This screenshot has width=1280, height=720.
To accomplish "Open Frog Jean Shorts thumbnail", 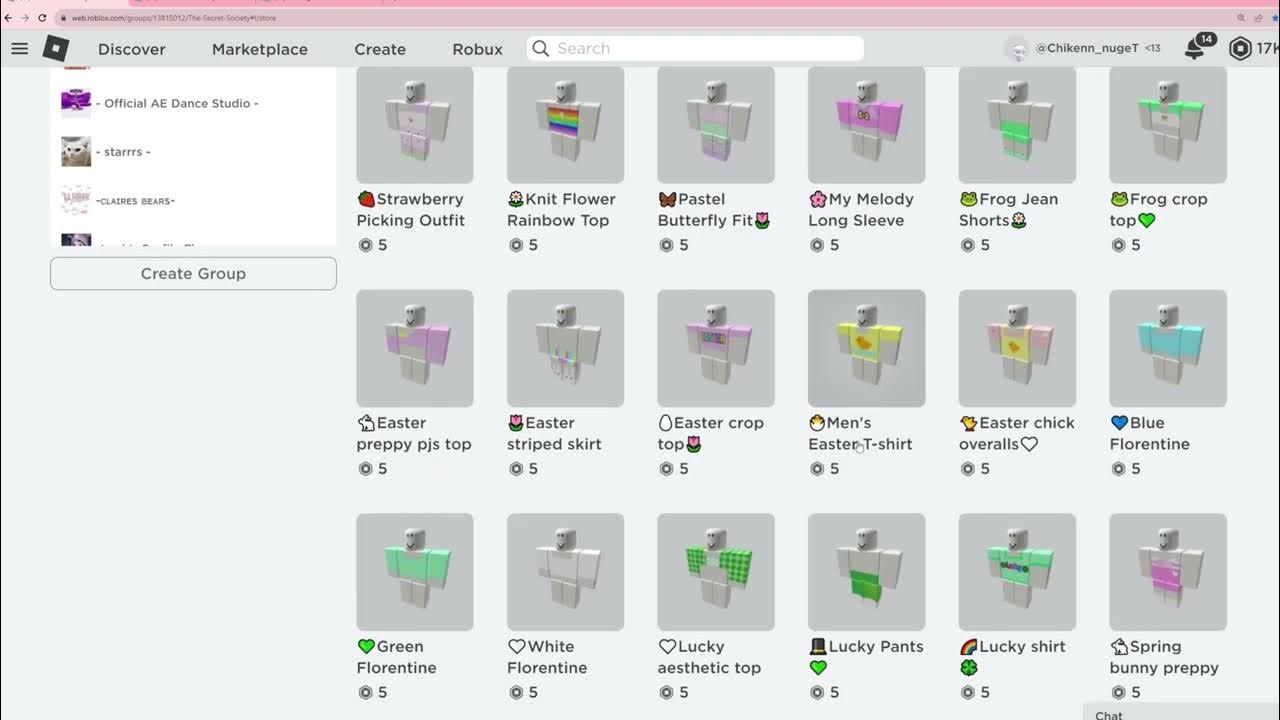I will 1018,125.
